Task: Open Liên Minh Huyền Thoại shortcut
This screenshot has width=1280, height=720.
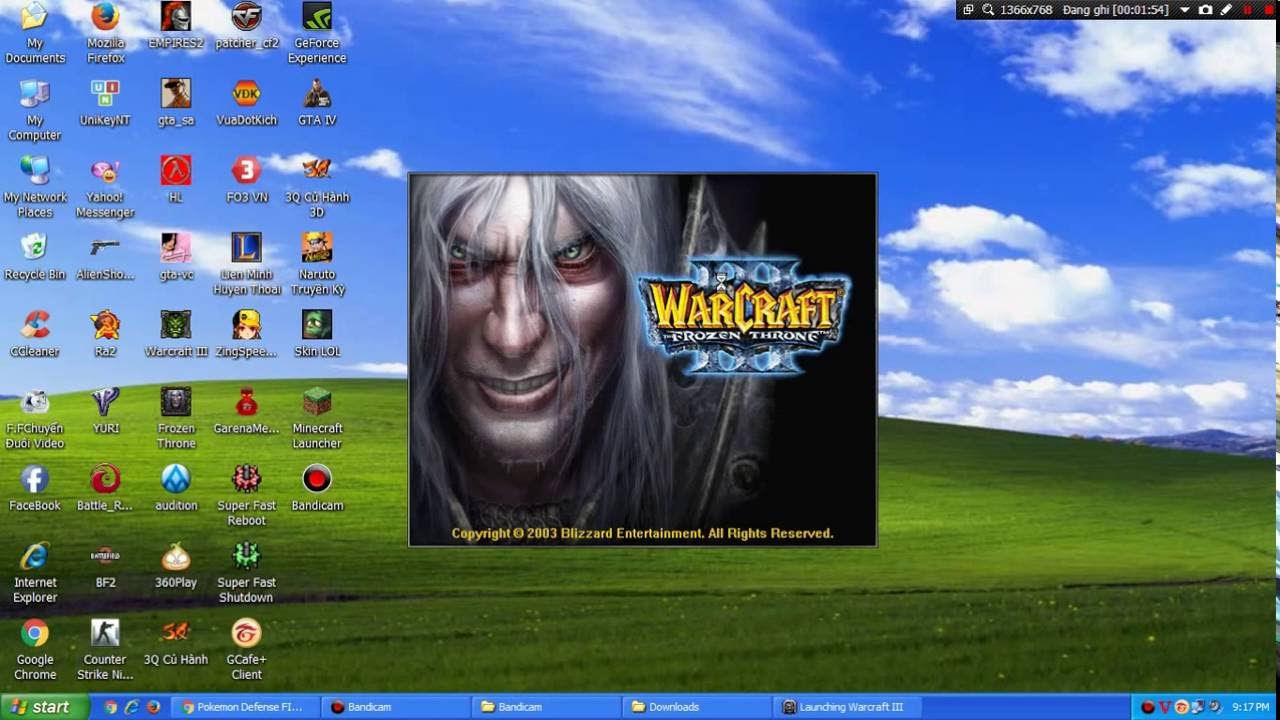Action: [x=246, y=264]
